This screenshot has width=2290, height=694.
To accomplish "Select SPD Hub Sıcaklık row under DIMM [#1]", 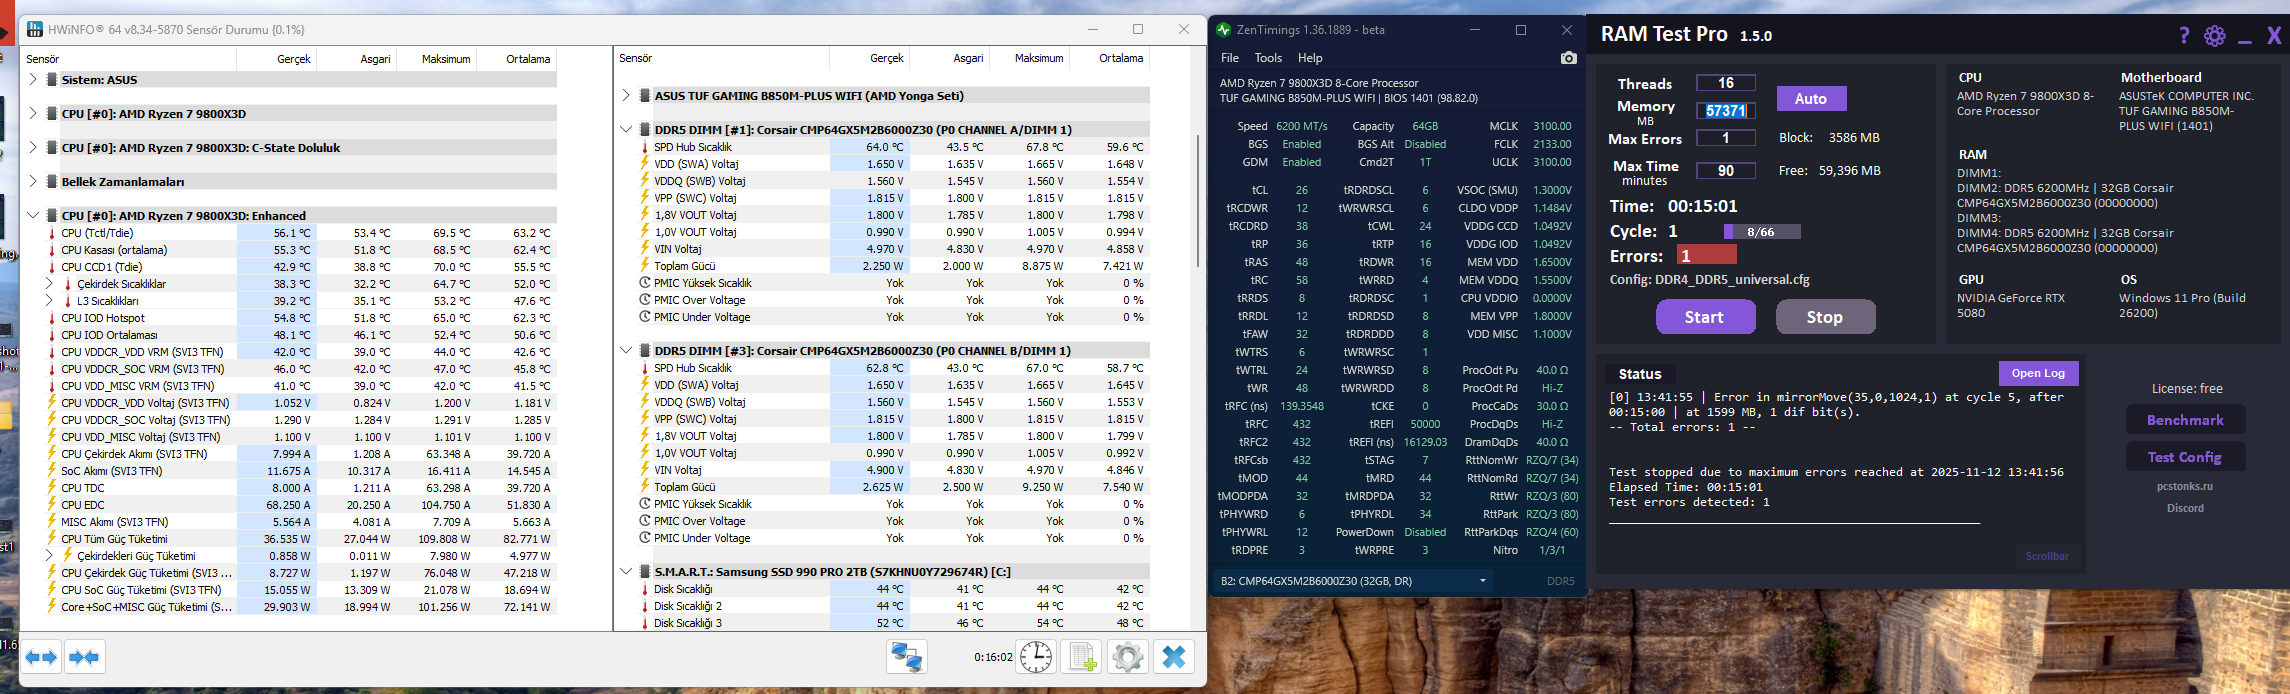I will [x=894, y=147].
